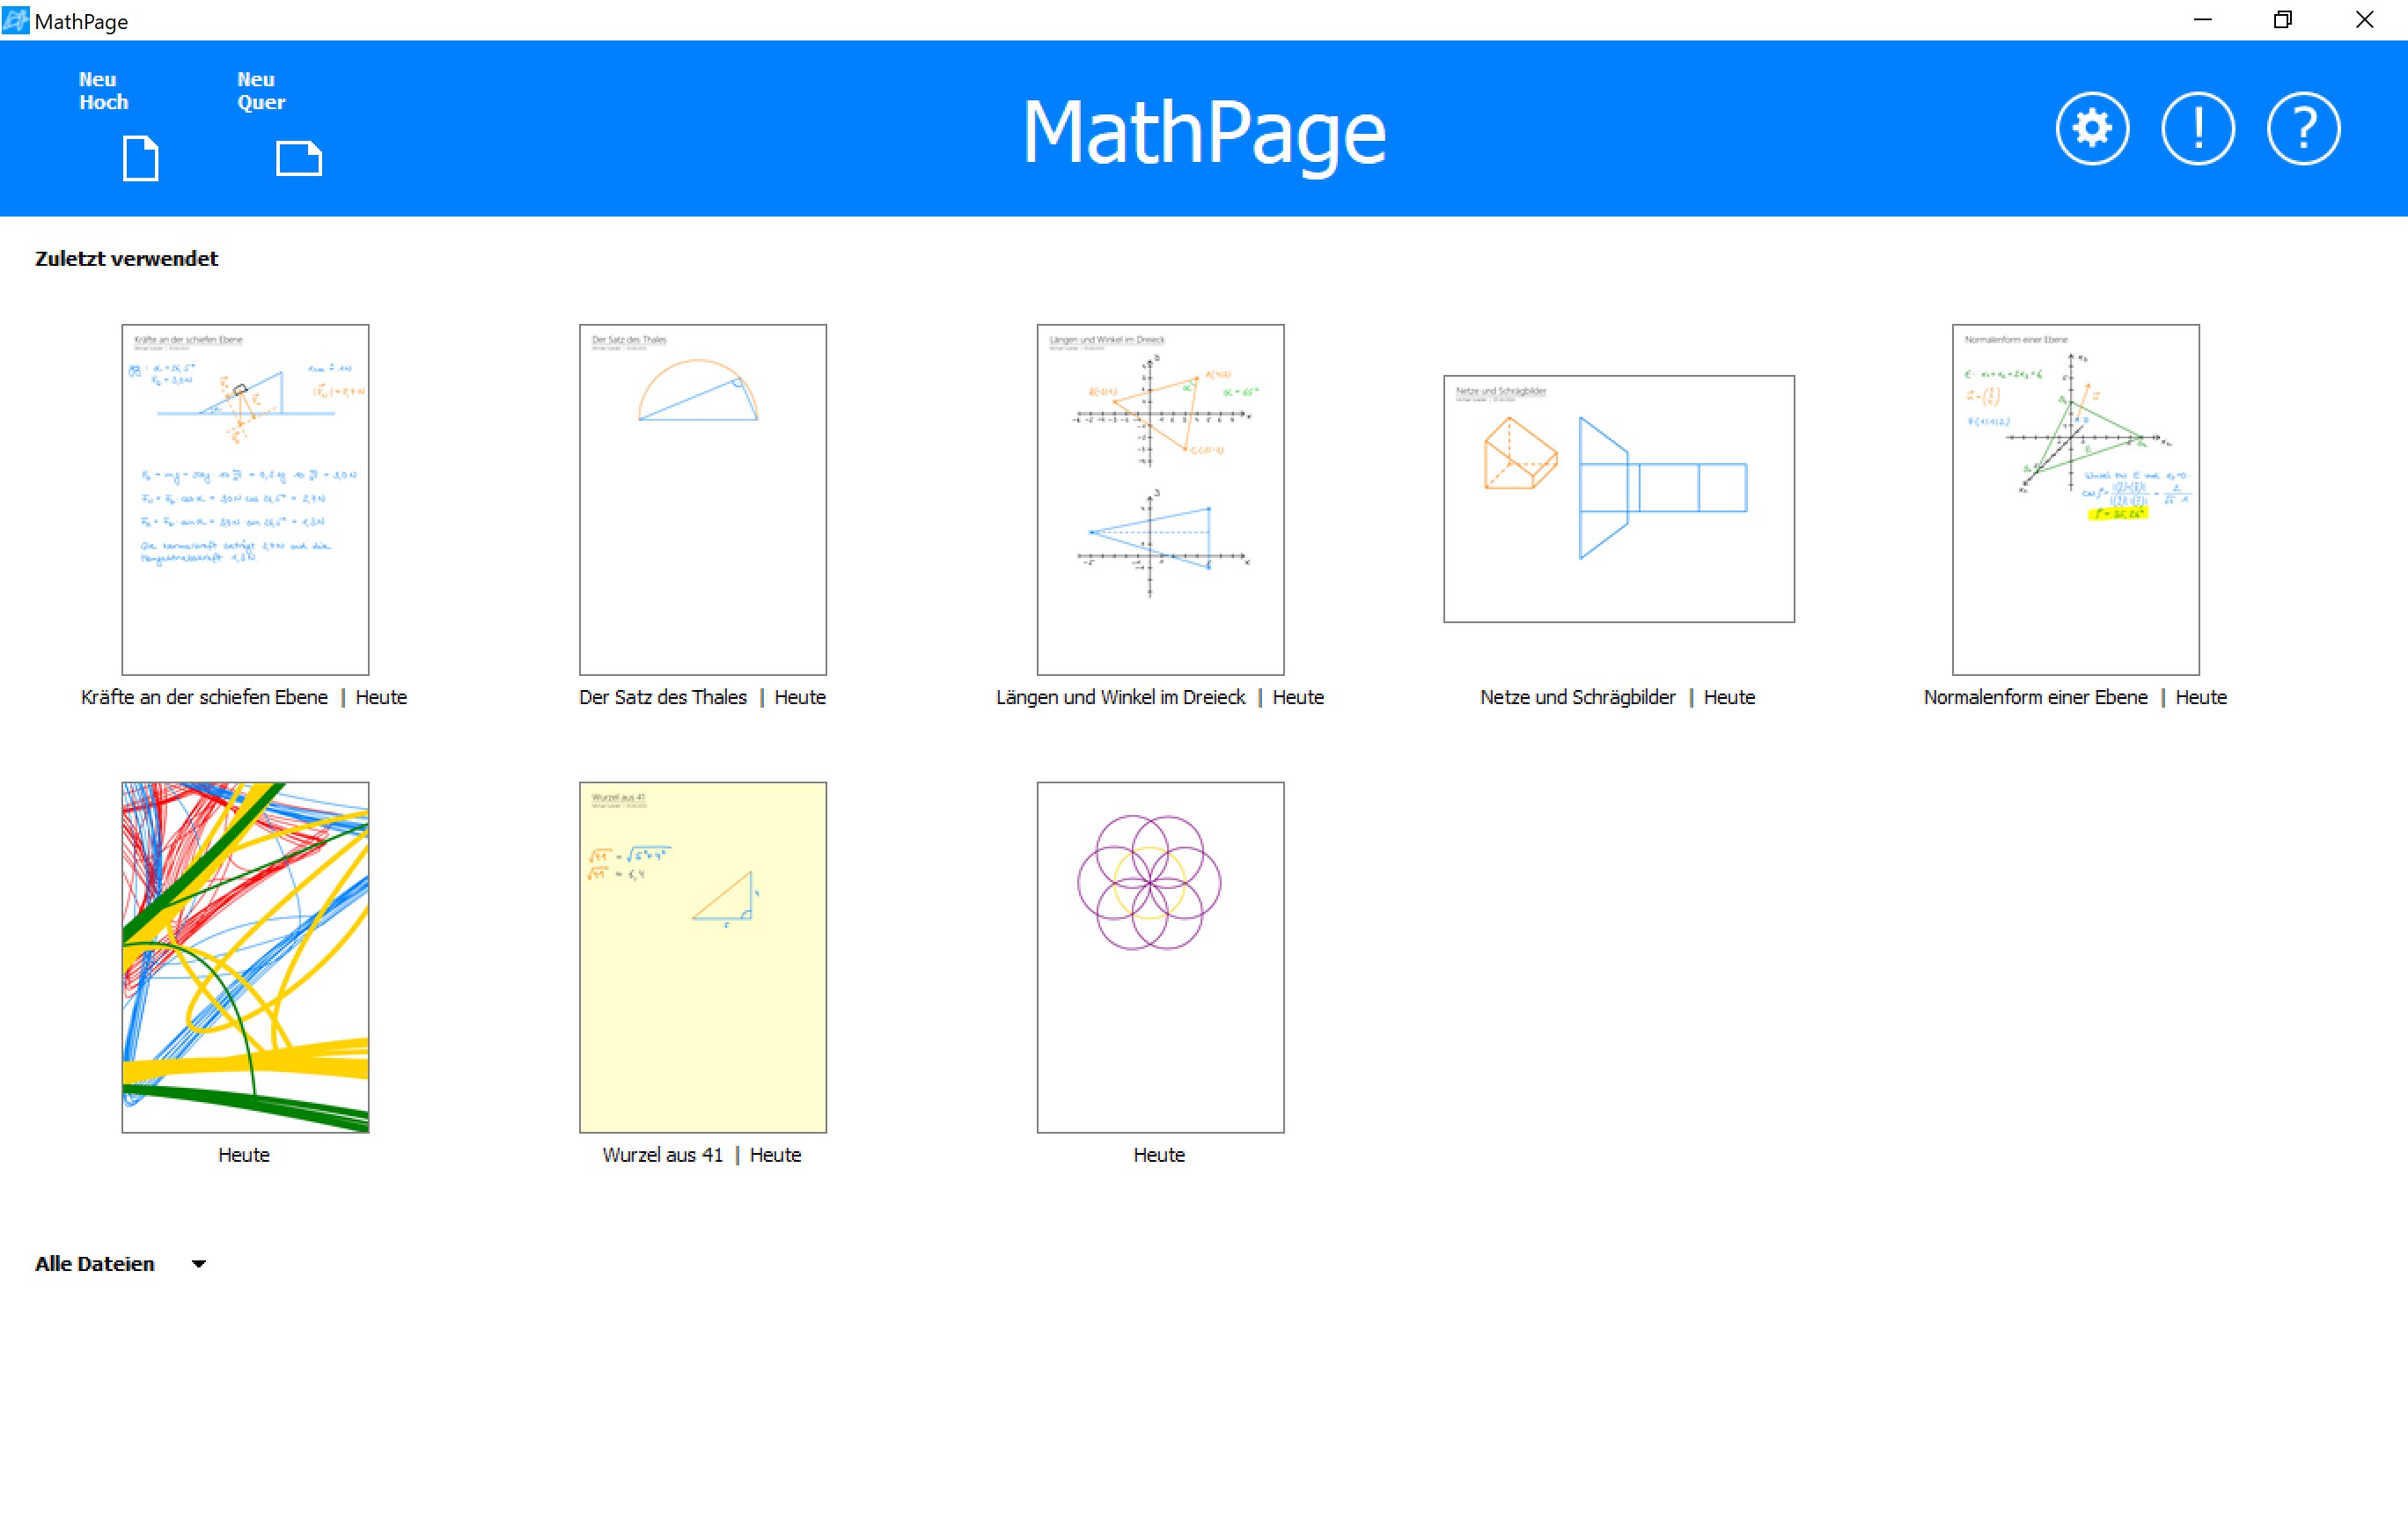Open Längen und Winkel im Dreieck thumbnail
The width and height of the screenshot is (2408, 1535).
[x=1160, y=499]
